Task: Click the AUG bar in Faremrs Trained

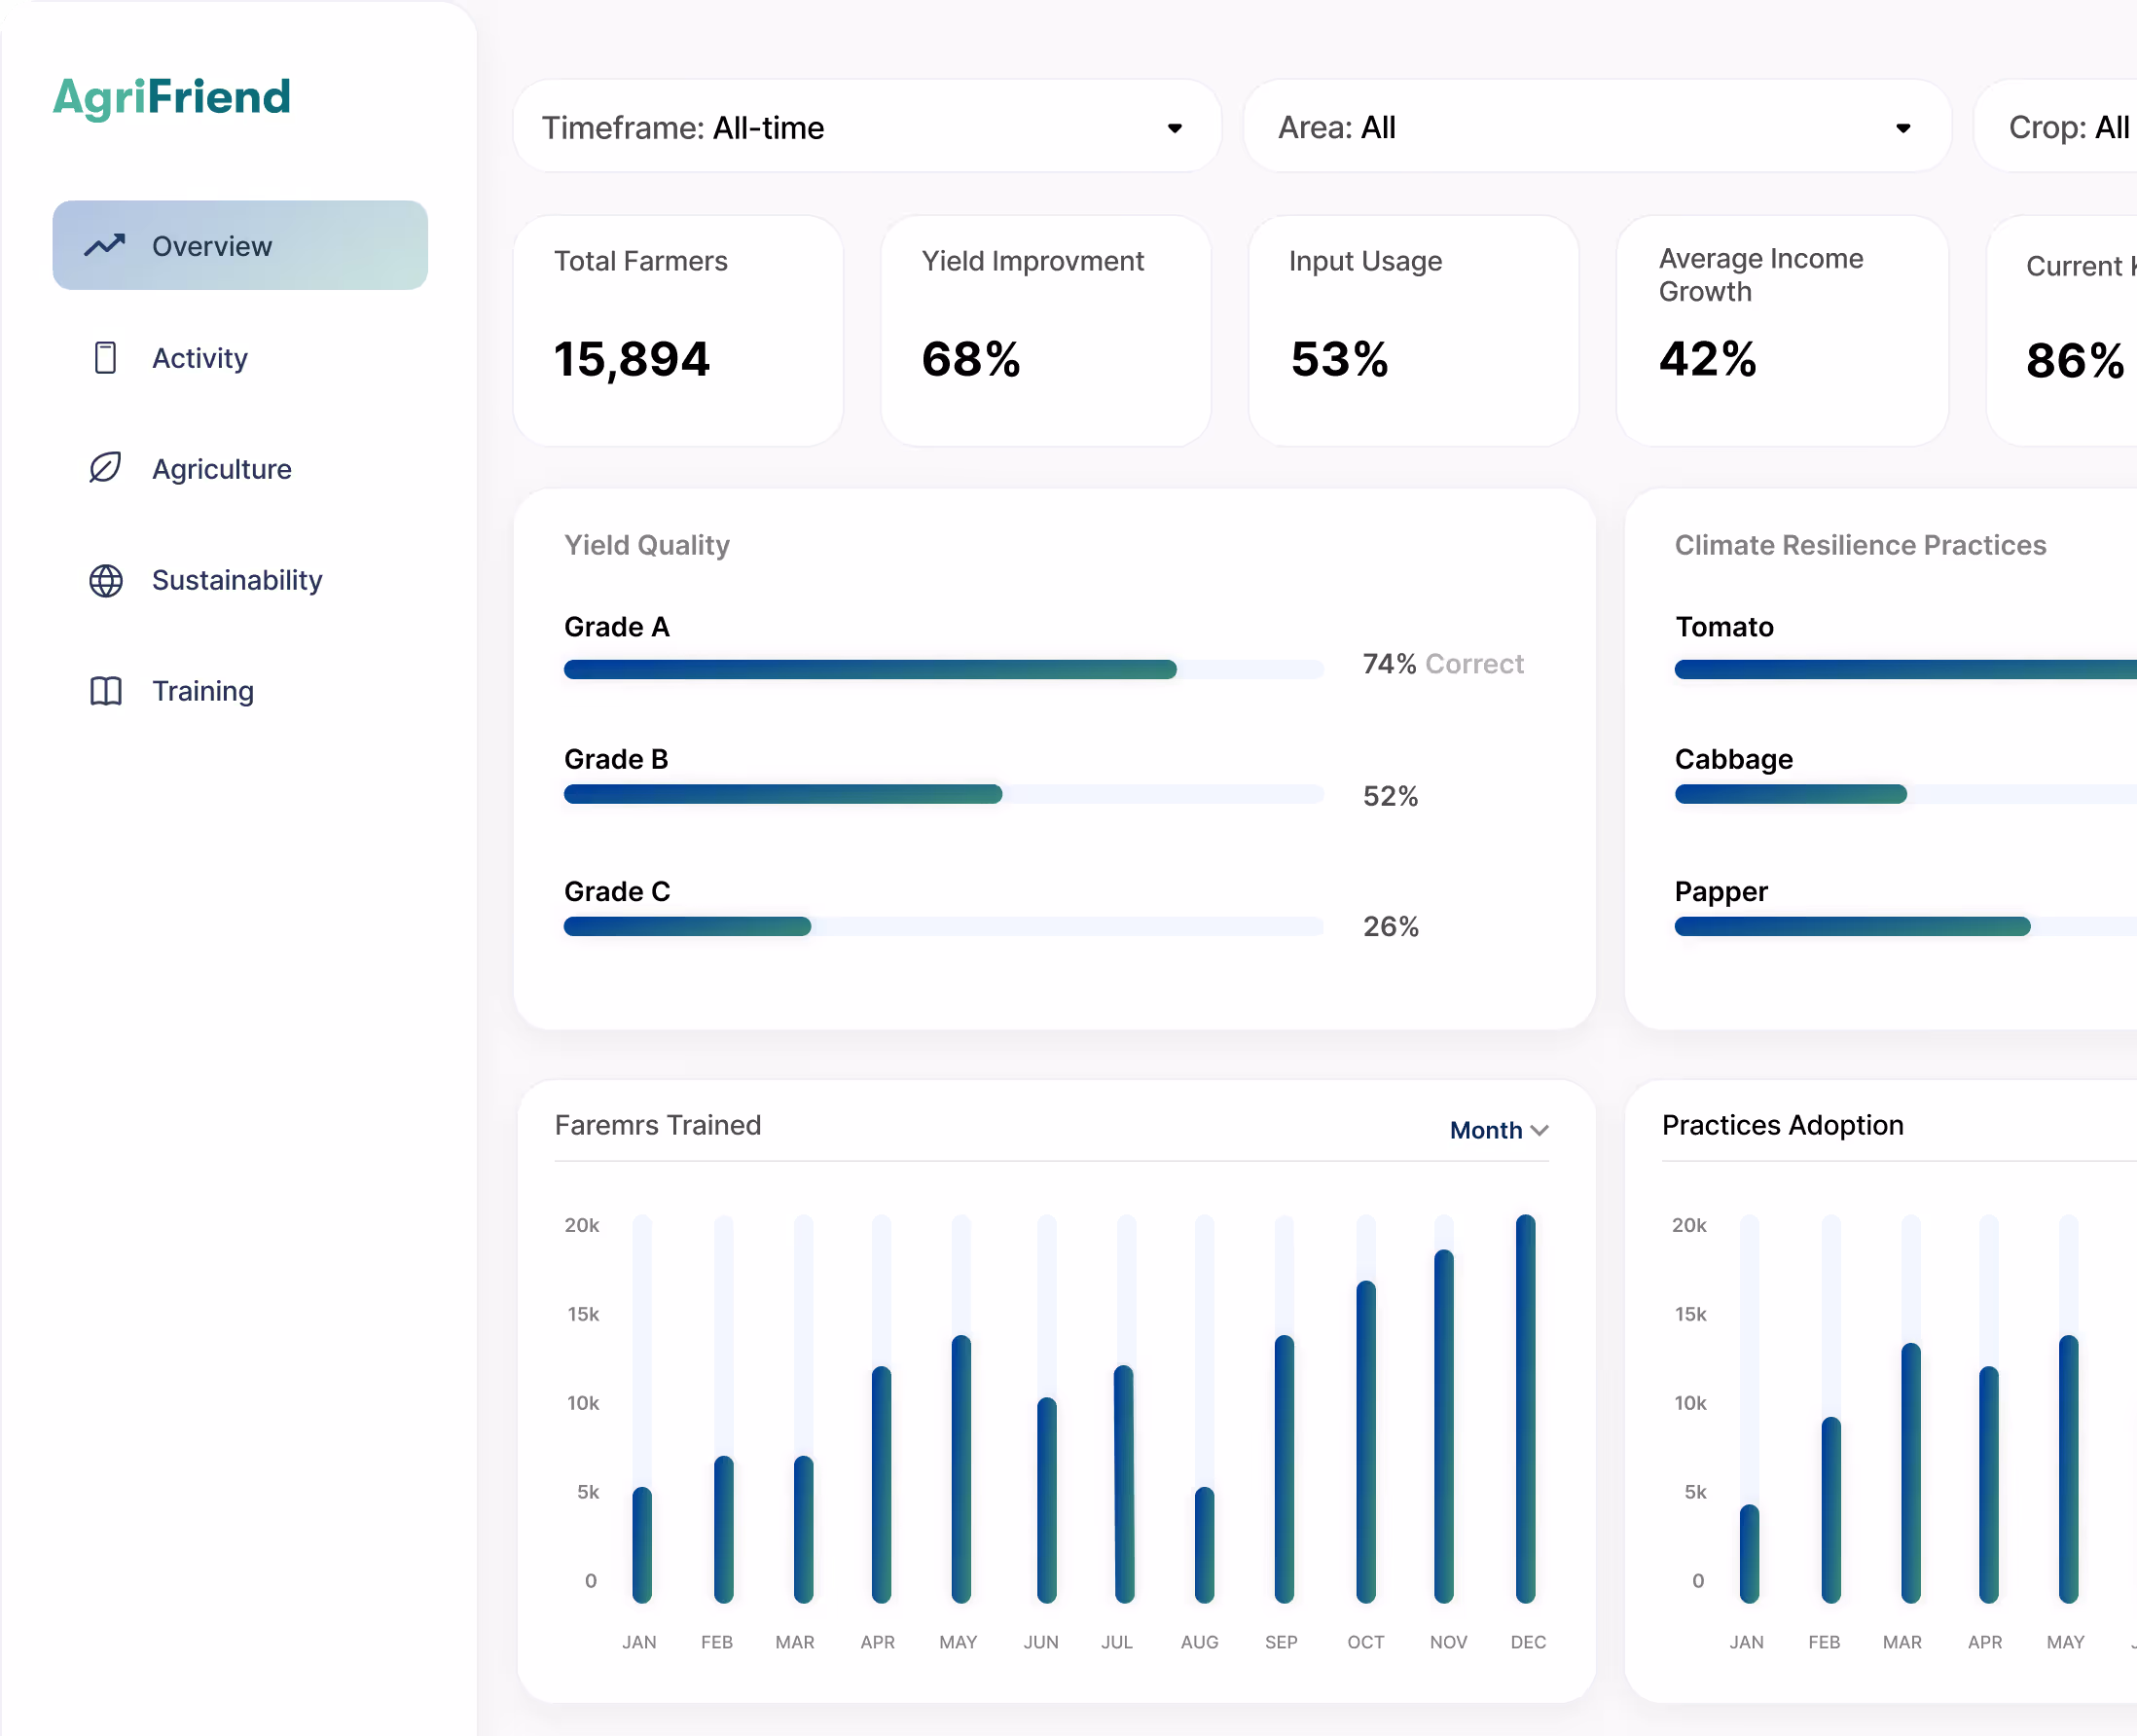Action: click(x=1204, y=1545)
